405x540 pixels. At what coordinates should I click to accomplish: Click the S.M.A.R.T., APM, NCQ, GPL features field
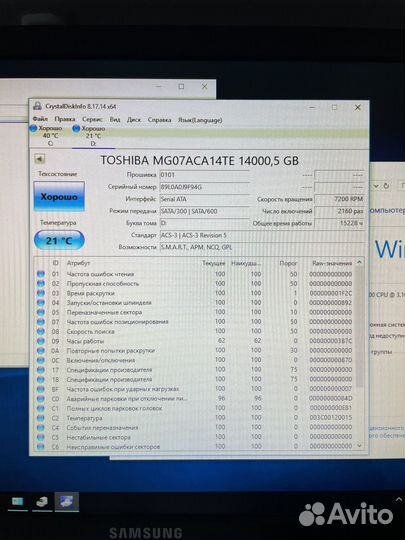(x=262, y=247)
